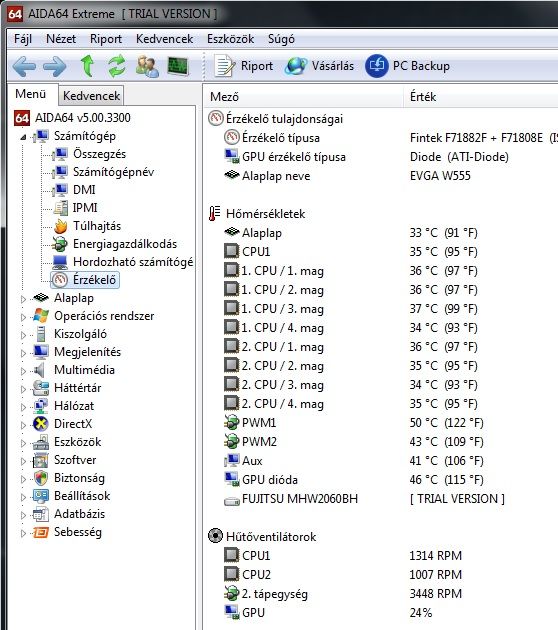558x630 pixels.
Task: Select Számítógépnév in the tree
Action: [x=113, y=172]
